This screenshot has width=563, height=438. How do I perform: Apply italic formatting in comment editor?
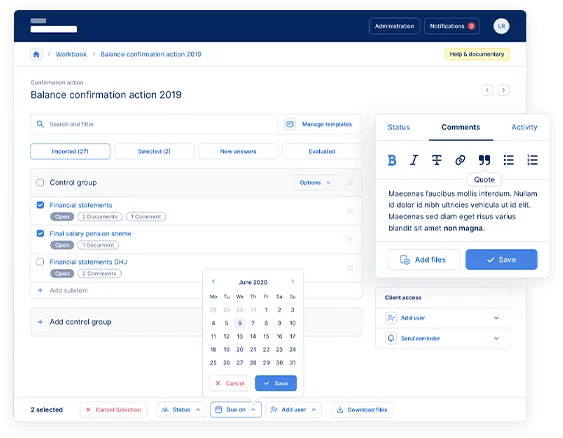(414, 160)
